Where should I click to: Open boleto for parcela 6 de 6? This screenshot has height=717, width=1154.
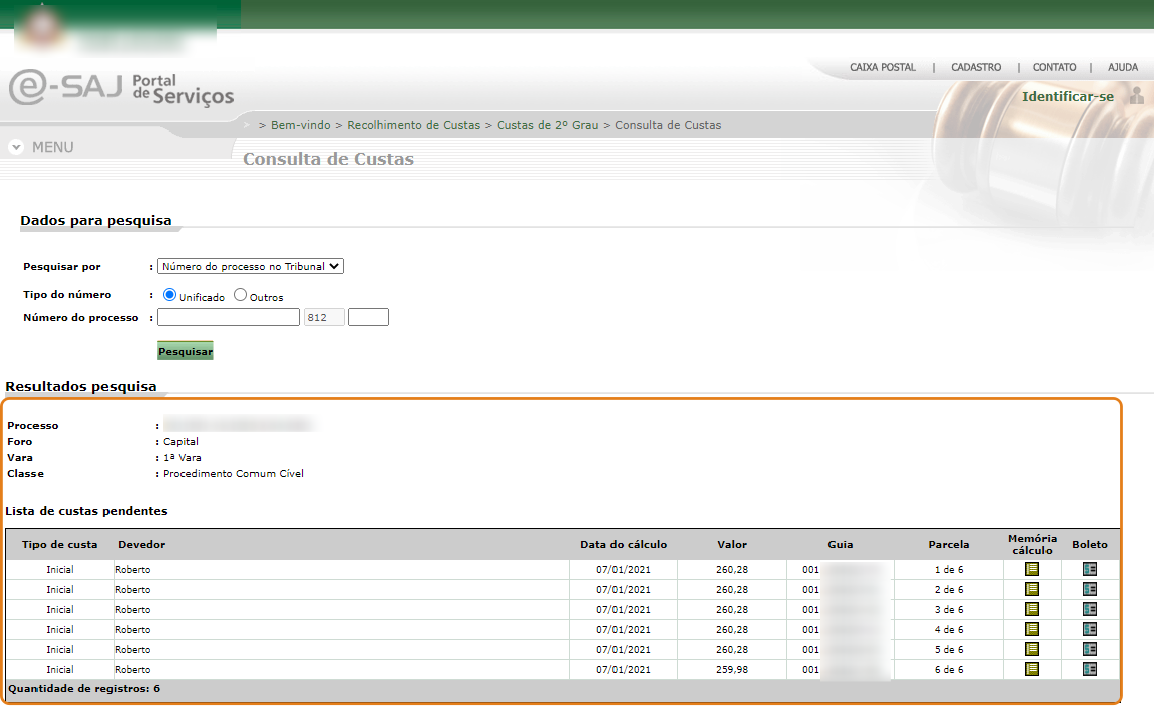1090,669
